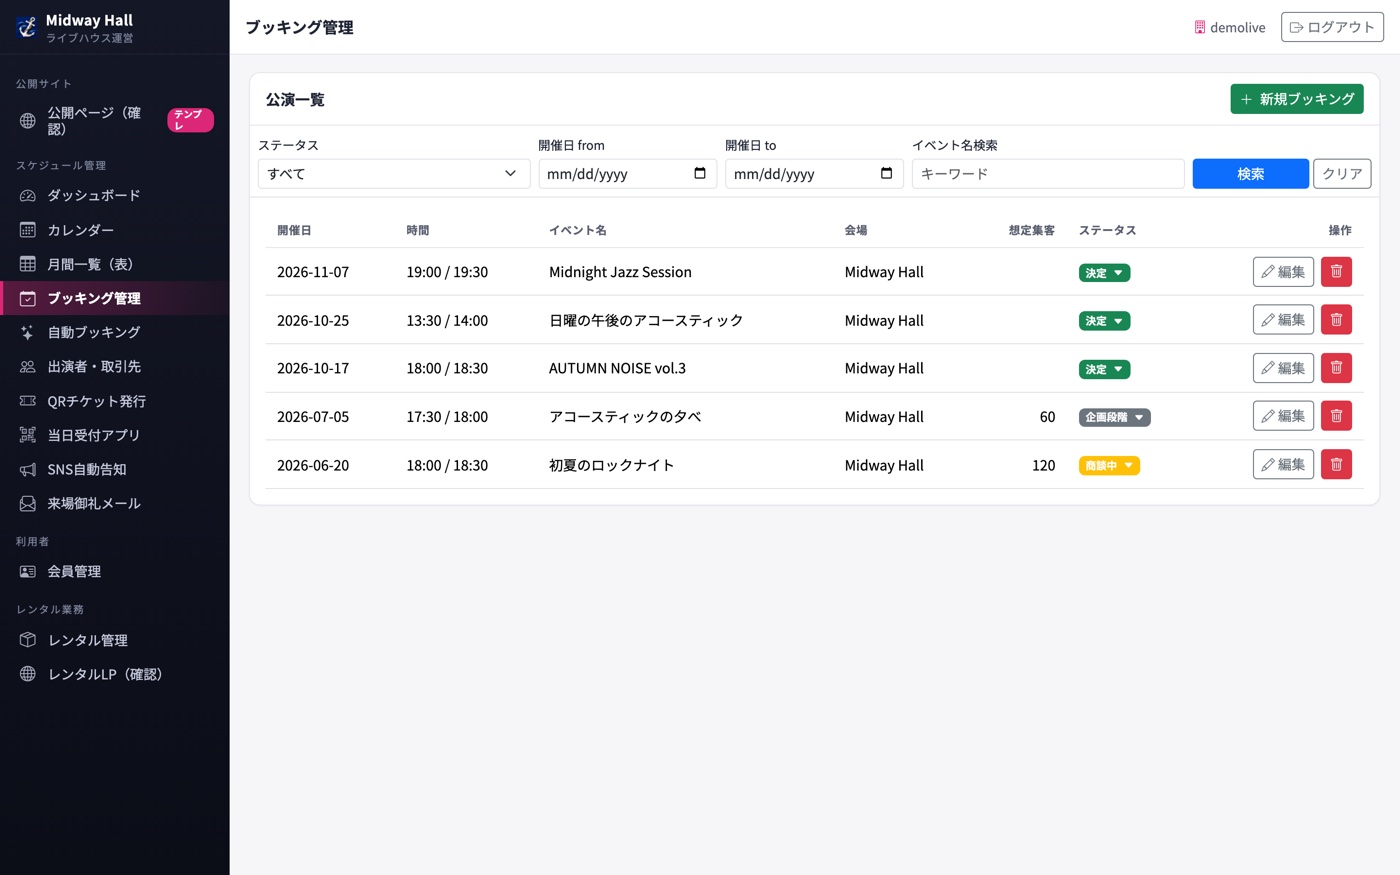Image resolution: width=1400 pixels, height=875 pixels.
Task: Navigate to 出演者・取引先
Action: coord(115,367)
